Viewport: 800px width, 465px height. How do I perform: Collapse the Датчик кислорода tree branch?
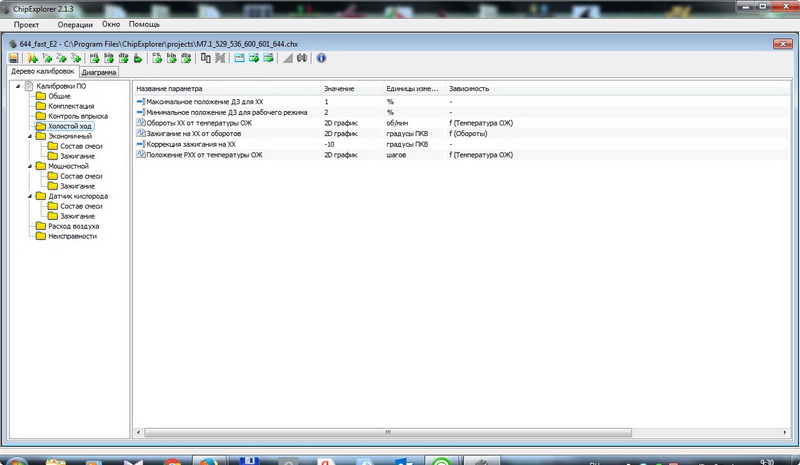31,196
